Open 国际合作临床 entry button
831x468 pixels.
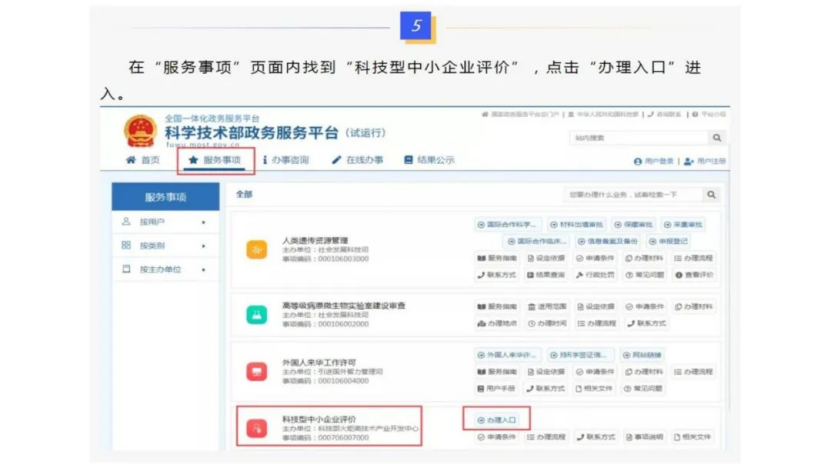(x=537, y=242)
